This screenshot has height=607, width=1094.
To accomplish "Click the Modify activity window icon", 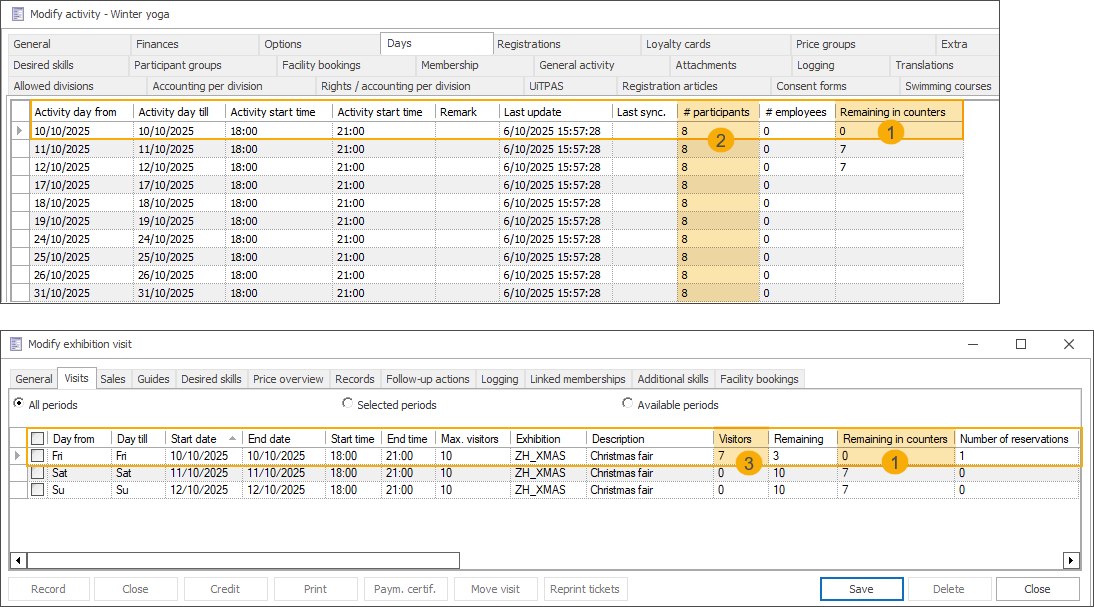I will click(17, 14).
